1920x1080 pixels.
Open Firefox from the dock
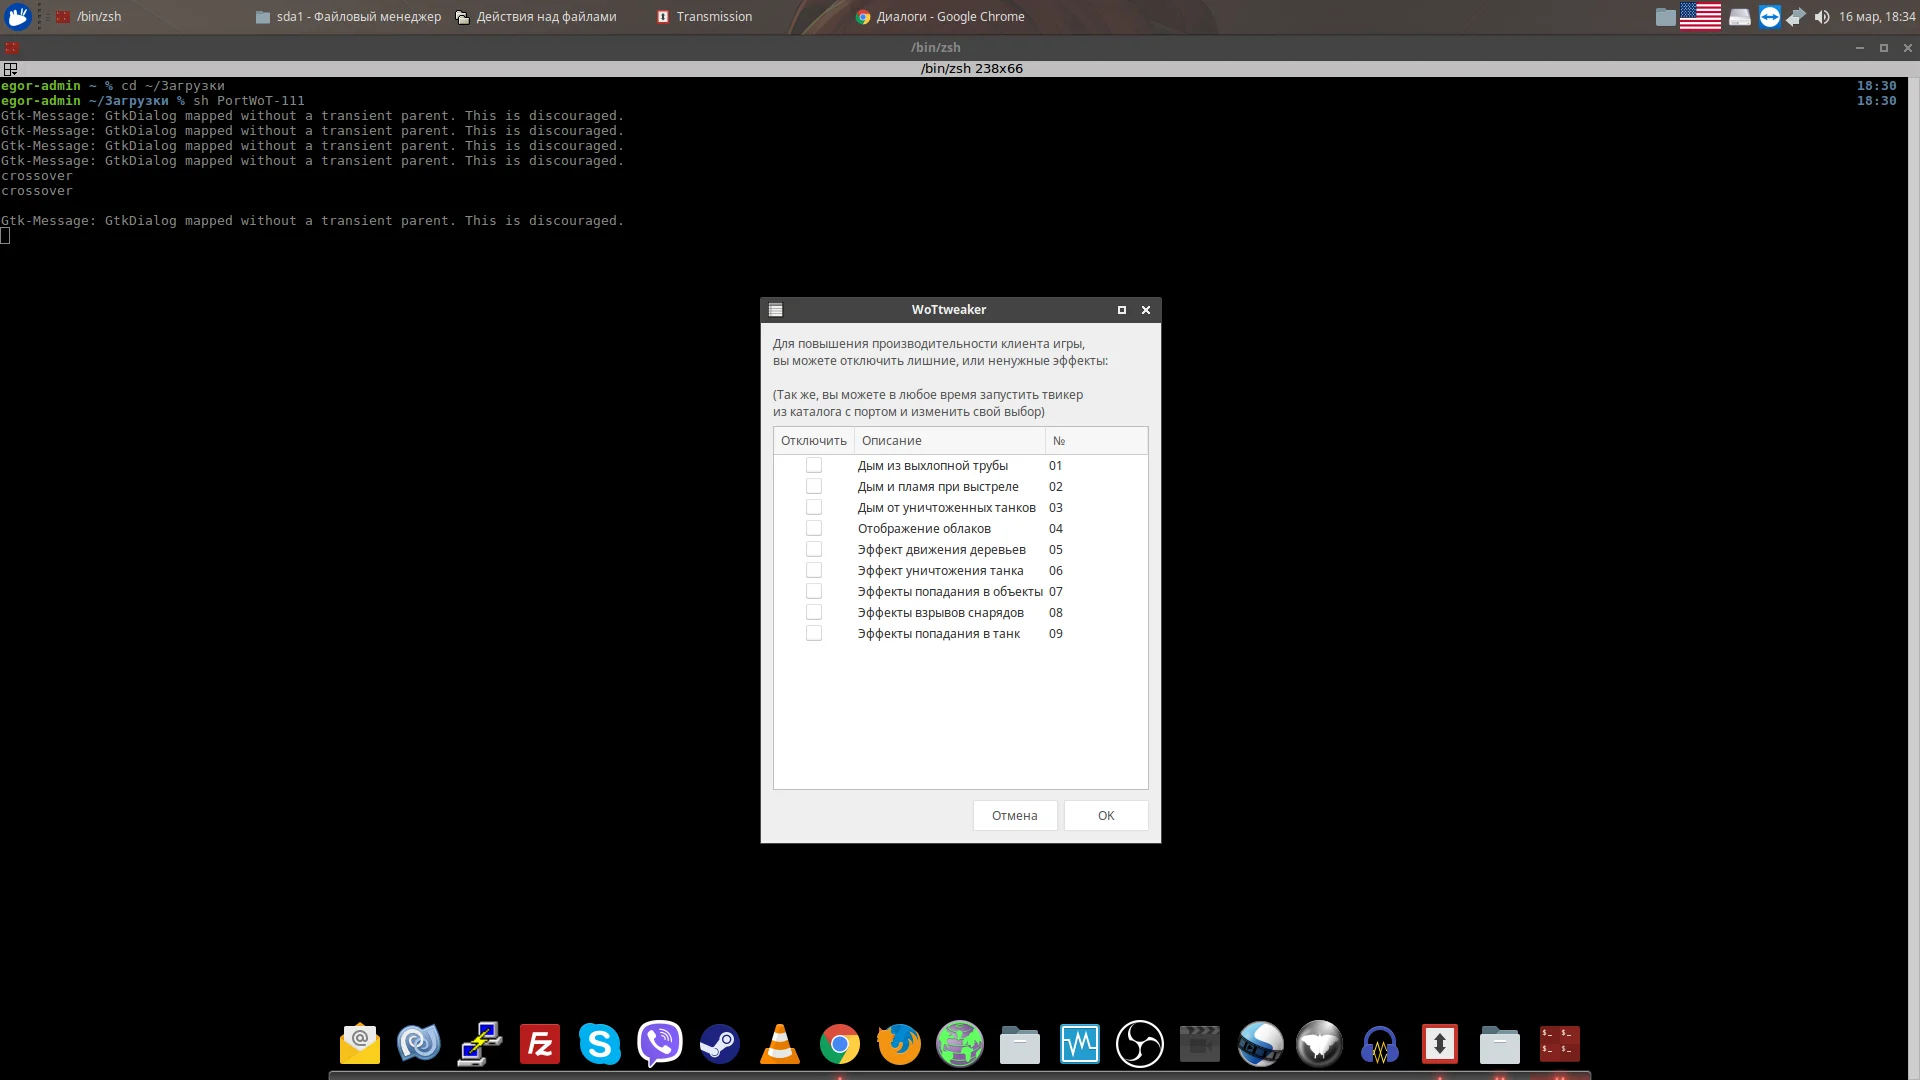click(899, 1044)
